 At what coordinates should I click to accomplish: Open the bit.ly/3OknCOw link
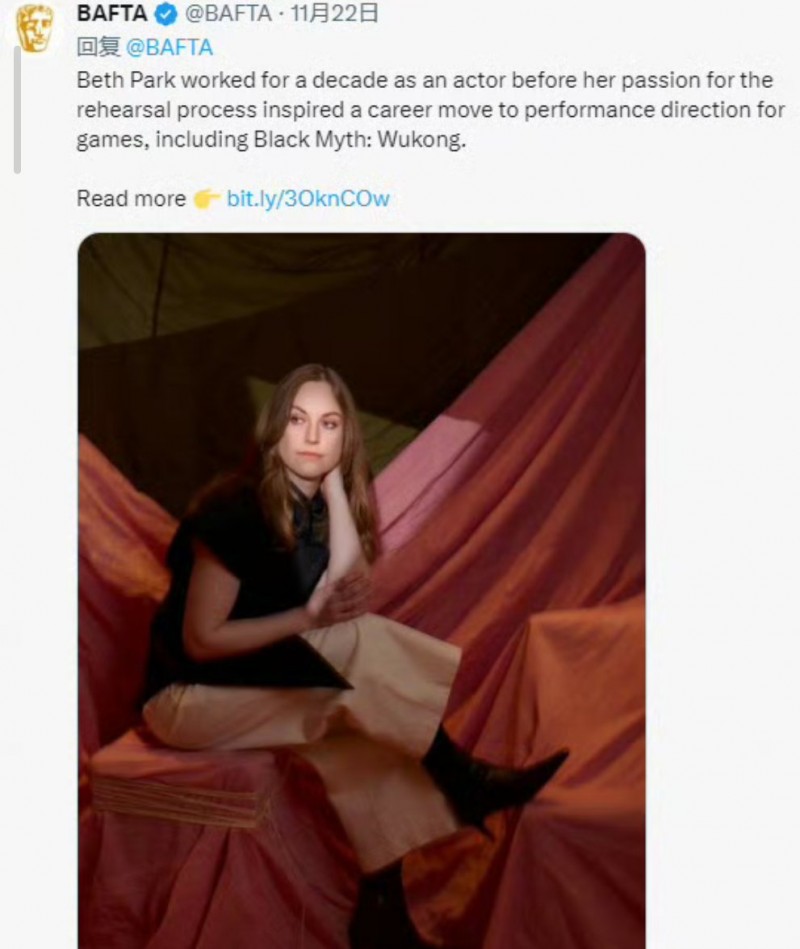coord(308,199)
